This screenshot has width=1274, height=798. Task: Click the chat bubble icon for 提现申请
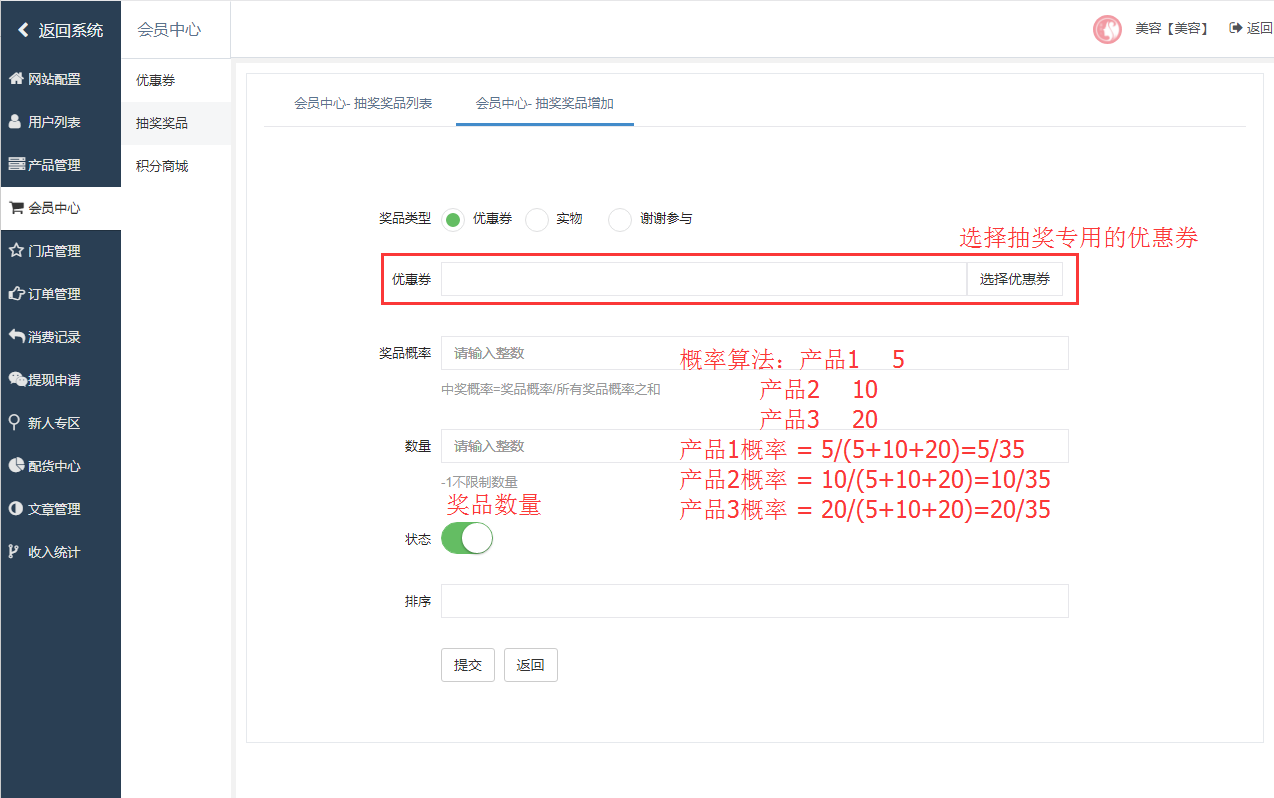click(x=17, y=380)
